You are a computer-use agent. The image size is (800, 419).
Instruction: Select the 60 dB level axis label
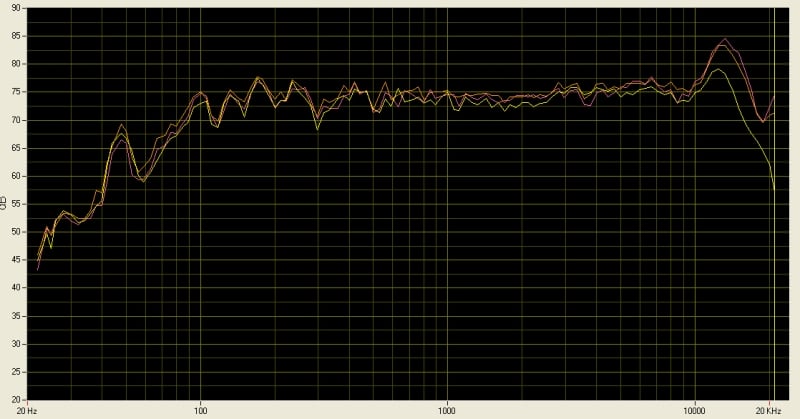tap(18, 176)
